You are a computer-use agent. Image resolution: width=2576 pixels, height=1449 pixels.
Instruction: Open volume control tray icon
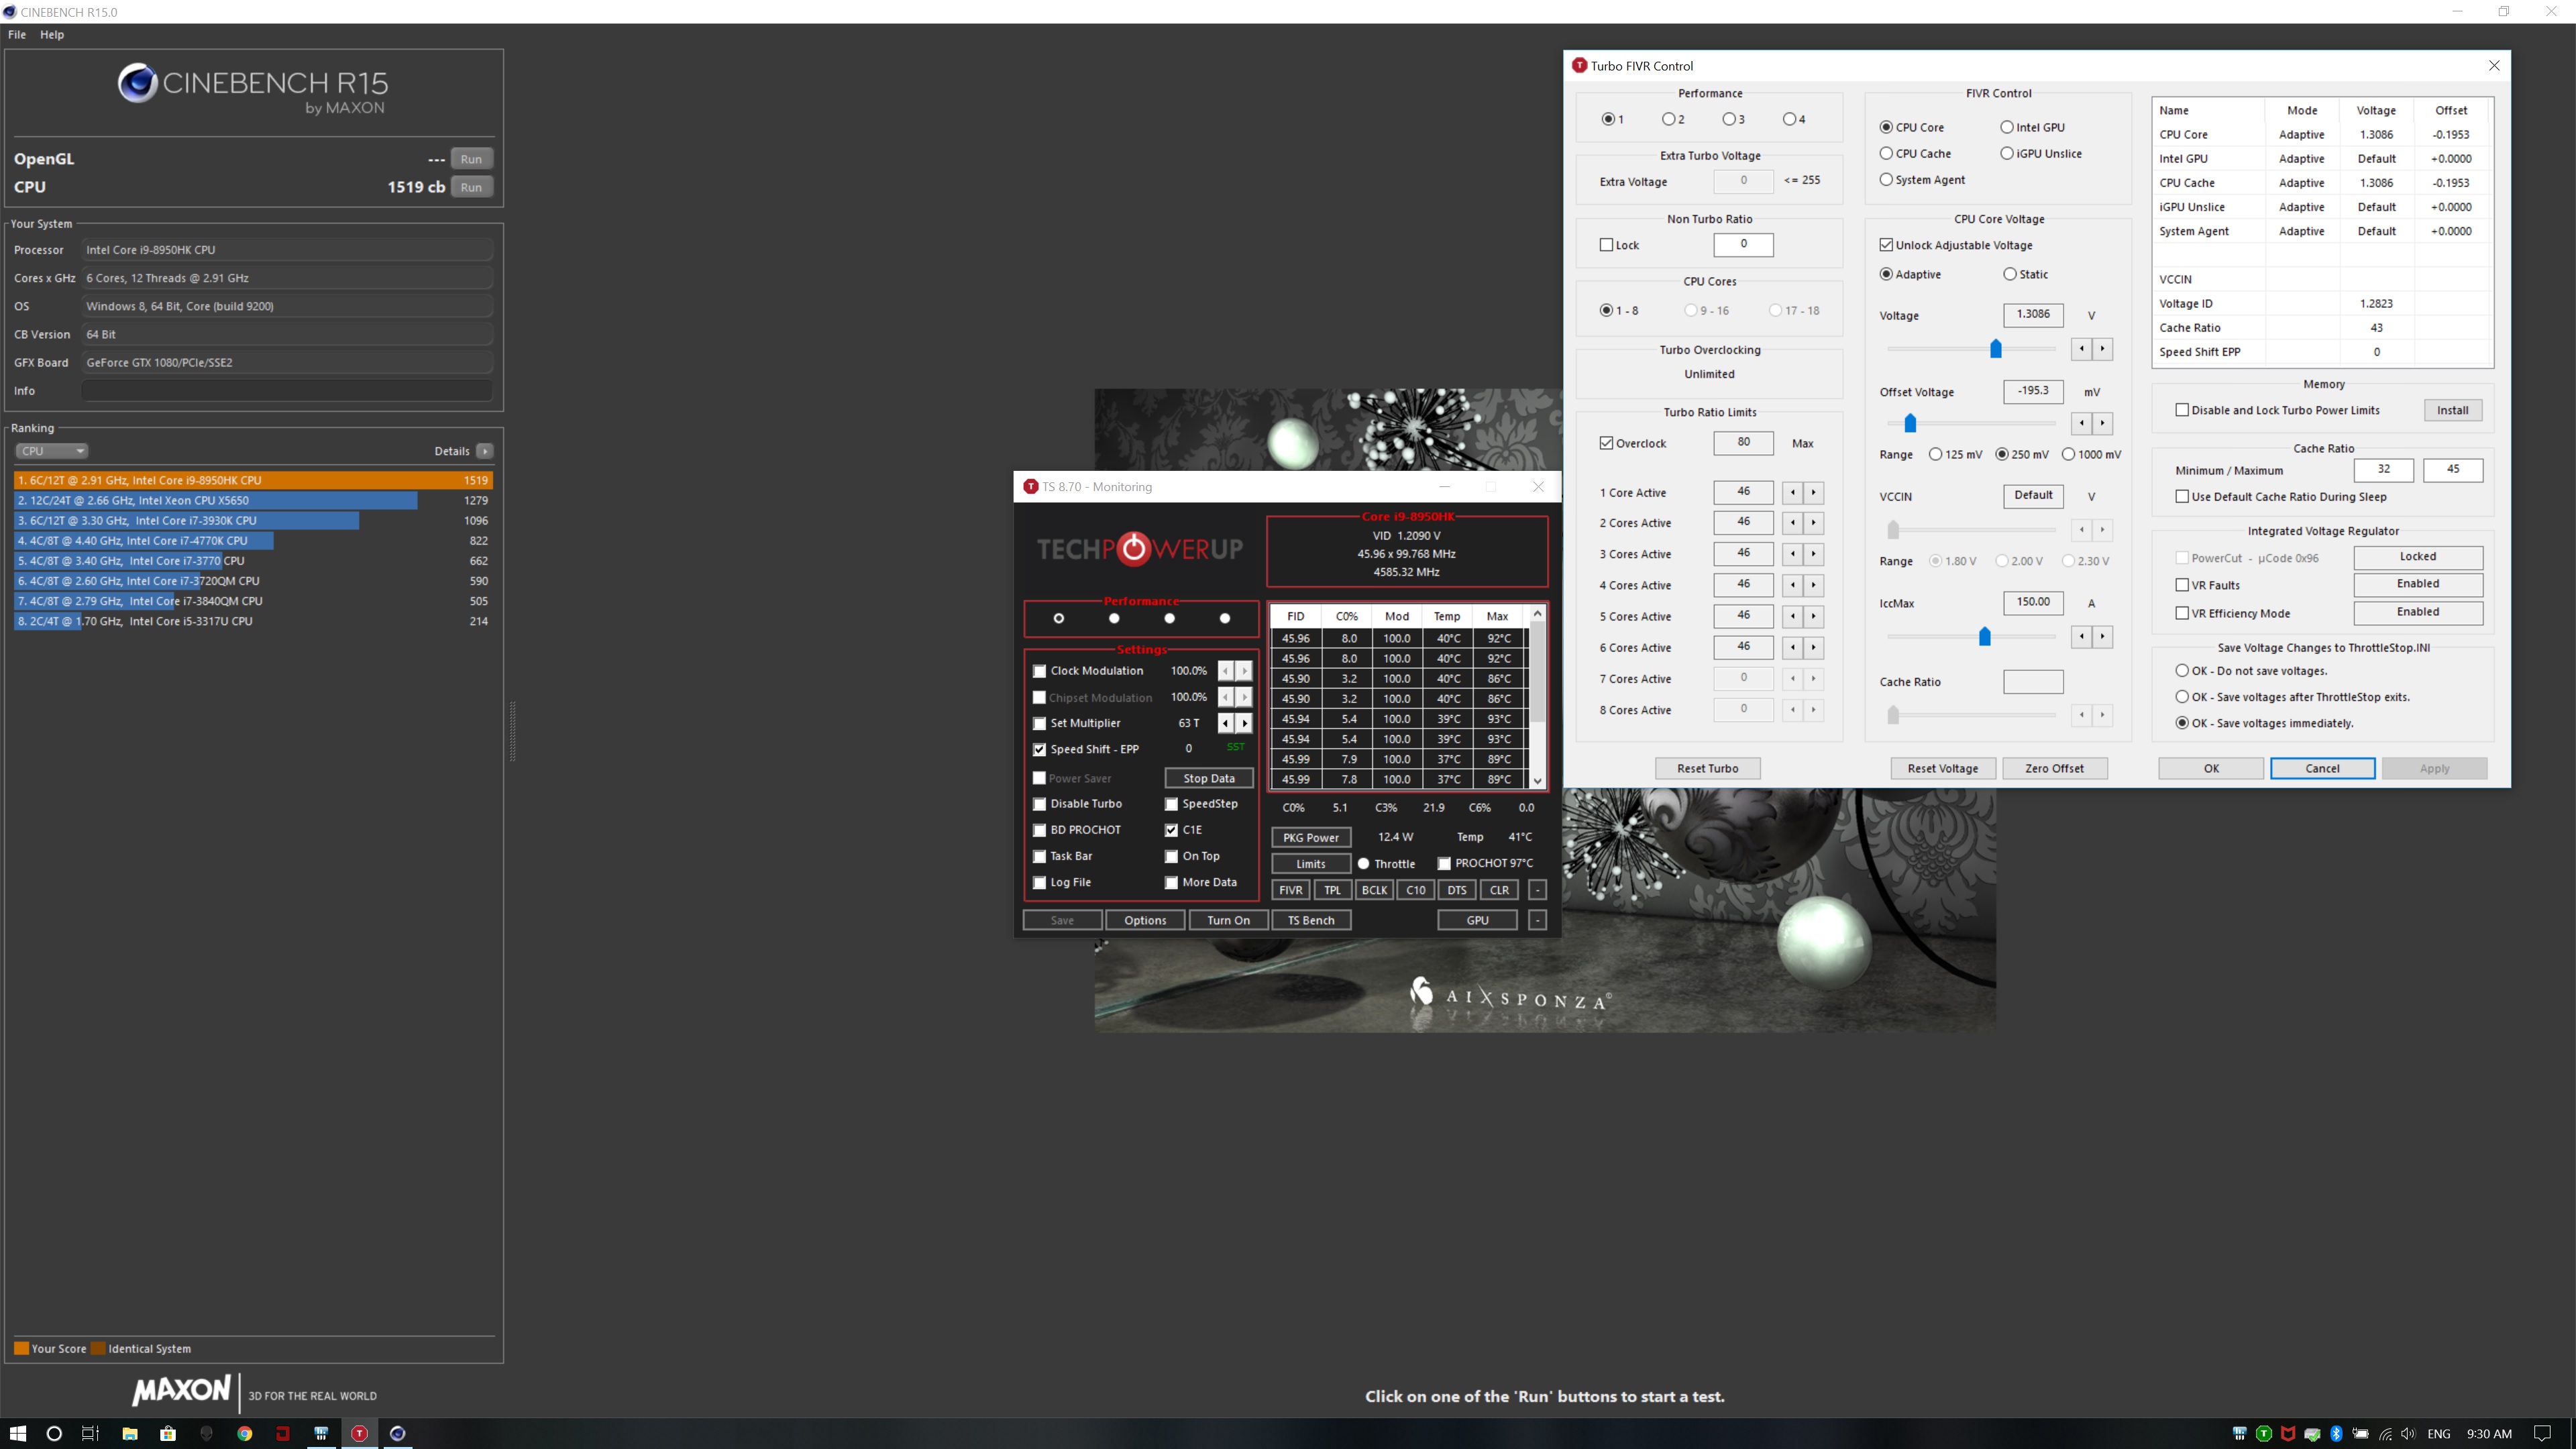coord(2408,1433)
